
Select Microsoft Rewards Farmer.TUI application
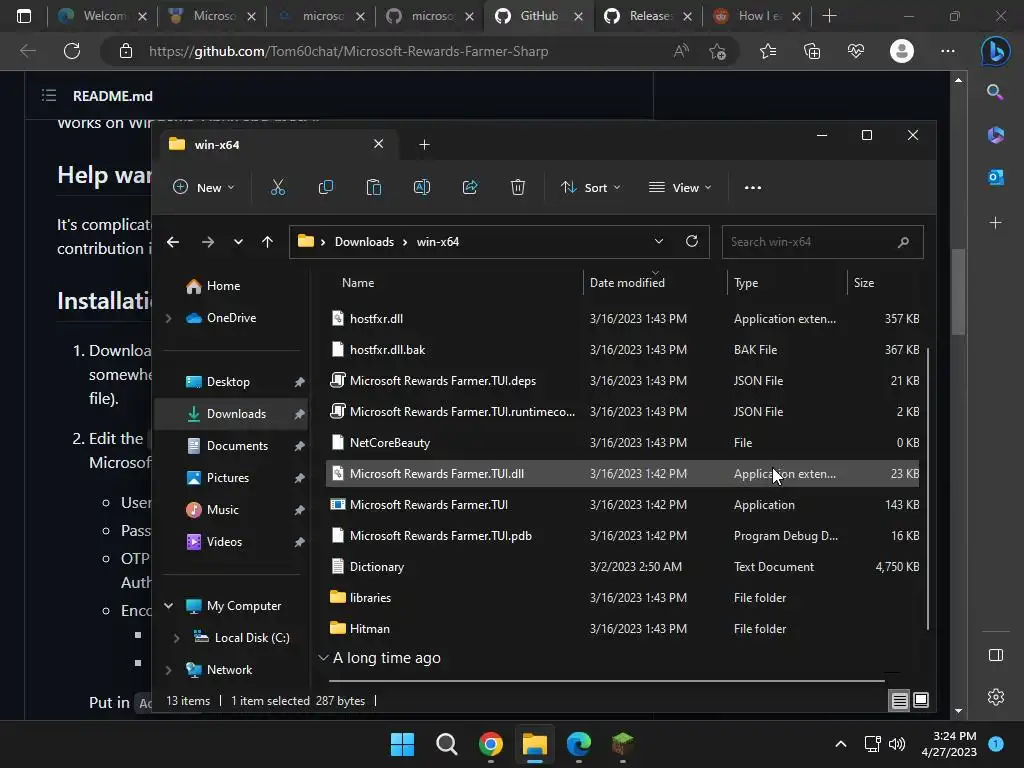pos(622,505)
